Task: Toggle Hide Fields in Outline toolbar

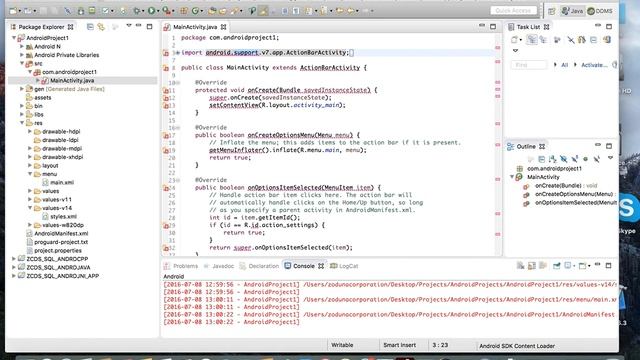Action: click(x=564, y=159)
